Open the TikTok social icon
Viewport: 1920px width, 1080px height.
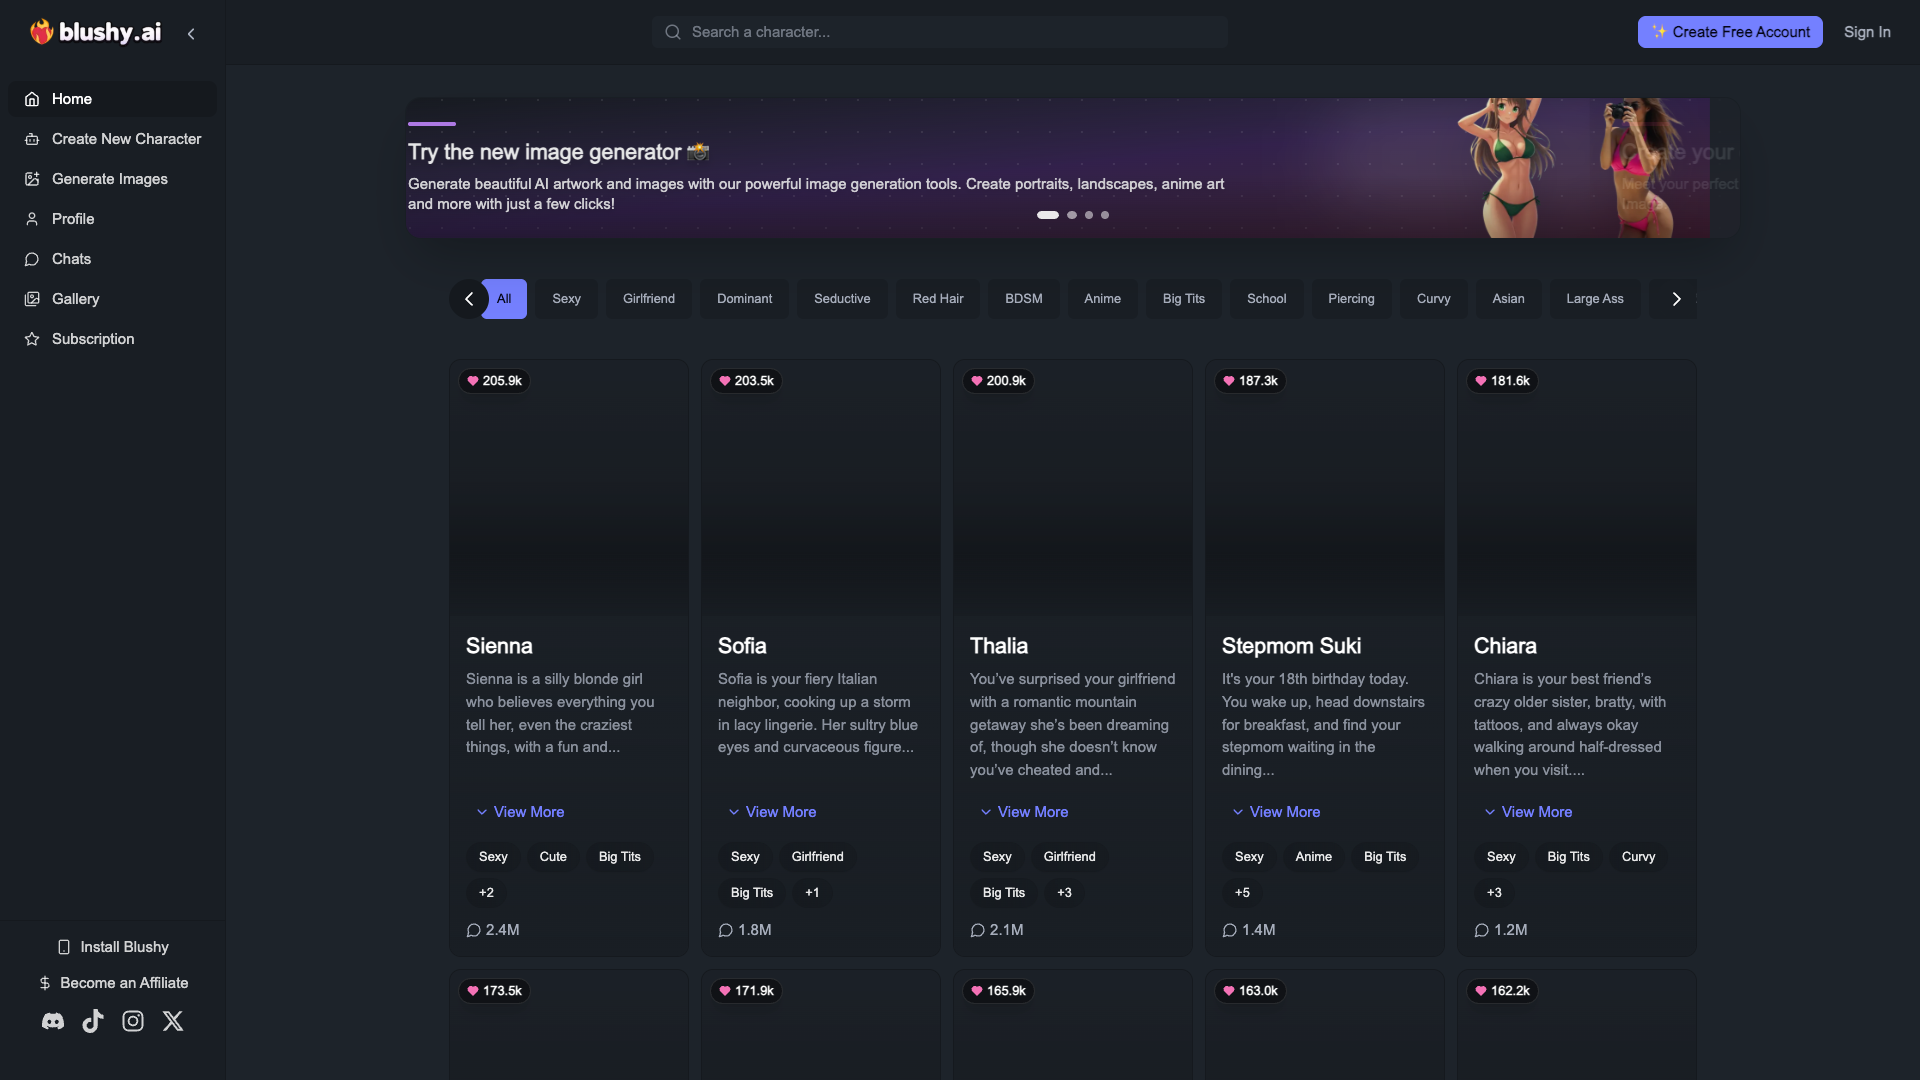point(93,1021)
